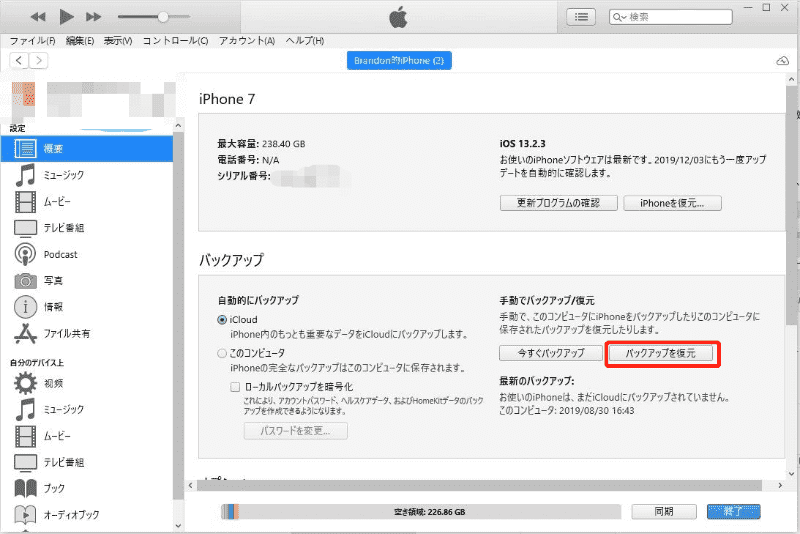Click 更新プログラムの確認 button
The width and height of the screenshot is (800, 534).
[559, 203]
